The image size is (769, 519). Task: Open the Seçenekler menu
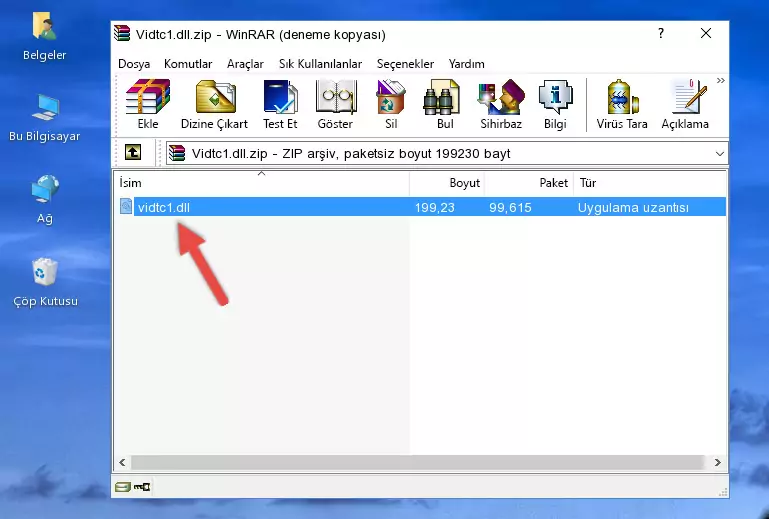(x=405, y=64)
